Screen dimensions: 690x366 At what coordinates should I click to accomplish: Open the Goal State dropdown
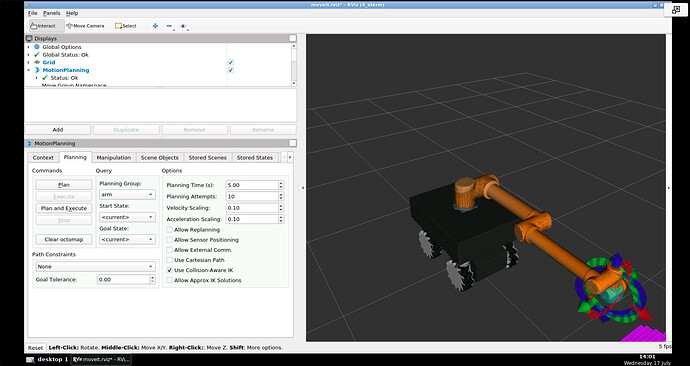click(x=127, y=239)
